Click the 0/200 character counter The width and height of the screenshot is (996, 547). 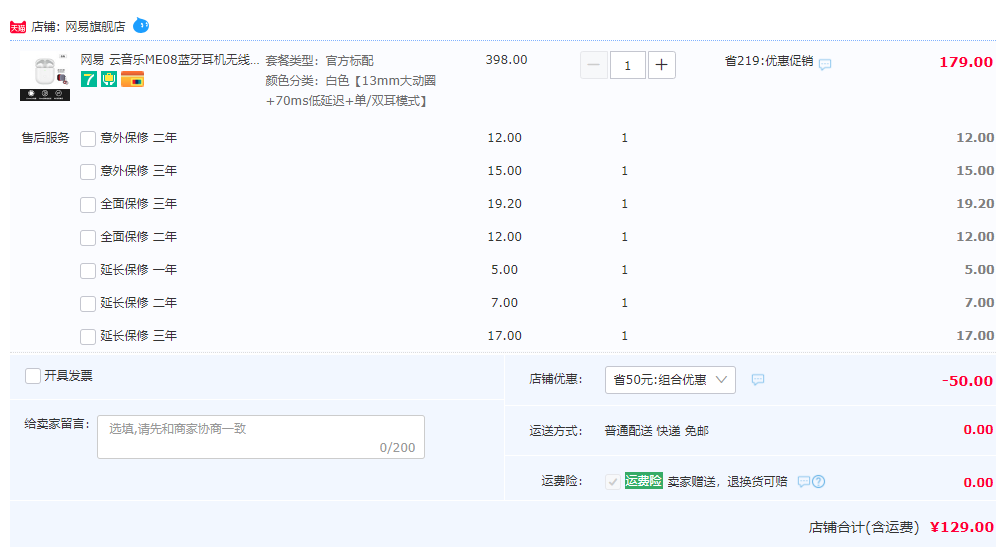coord(397,448)
